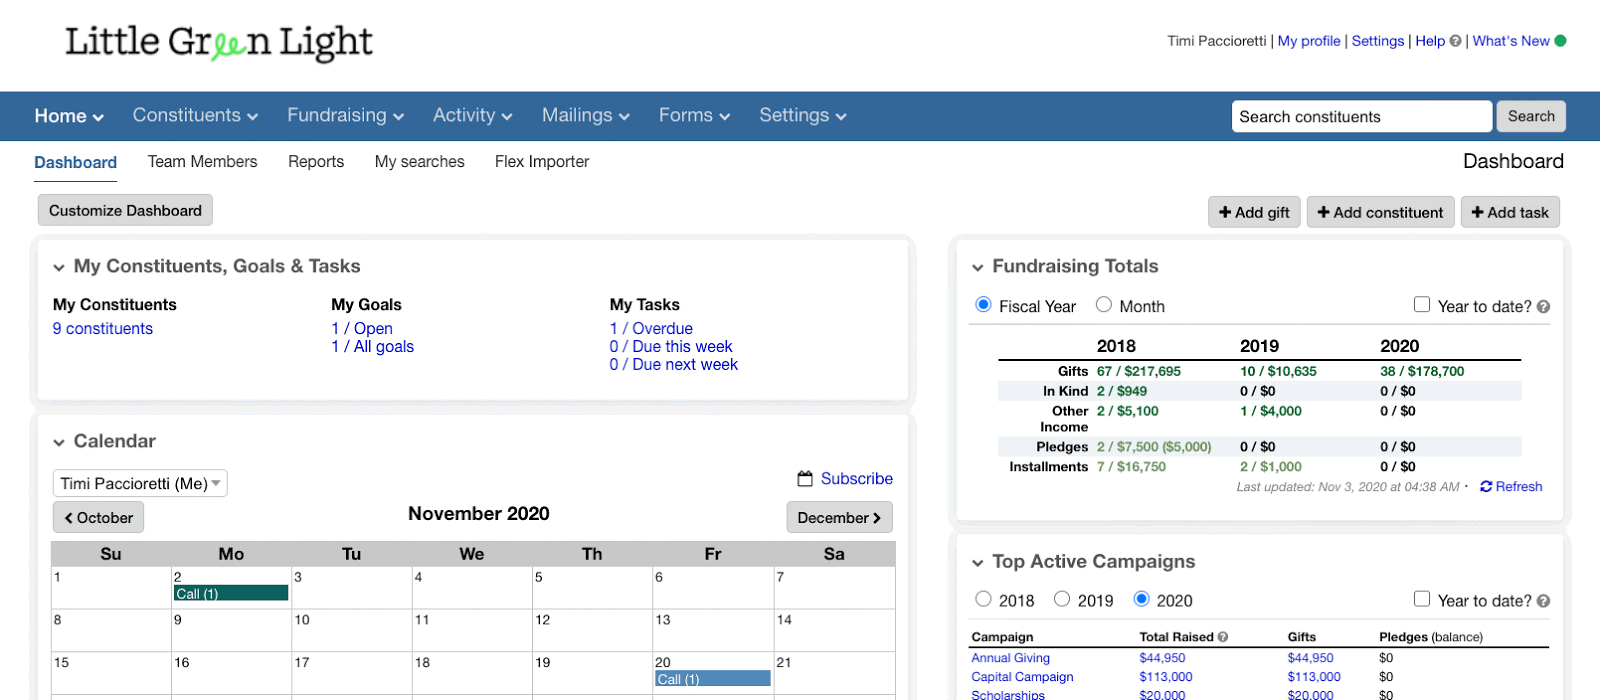Collapse the My Constituents, Goals & Tasks panel
Image resolution: width=1600 pixels, height=700 pixels.
point(59,268)
